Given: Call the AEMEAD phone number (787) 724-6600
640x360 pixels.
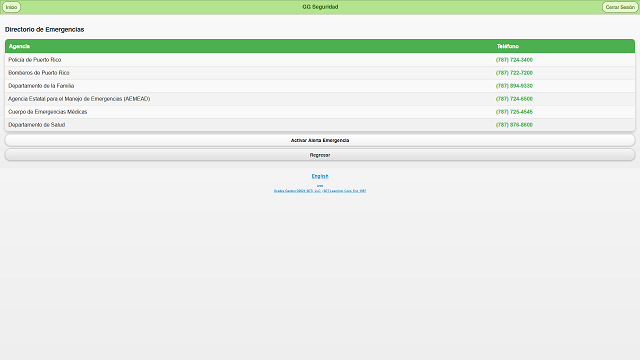Looking at the screenshot, I should tap(514, 99).
